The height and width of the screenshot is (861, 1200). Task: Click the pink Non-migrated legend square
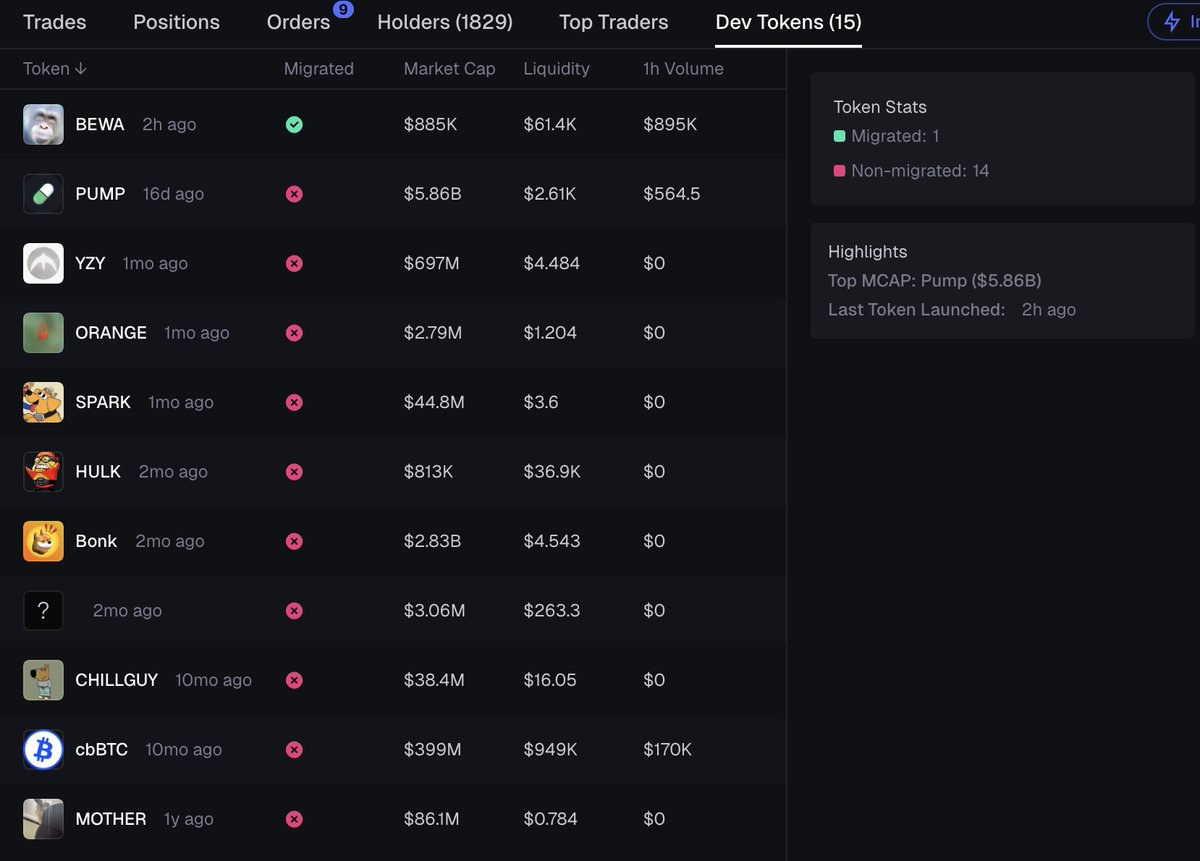840,171
